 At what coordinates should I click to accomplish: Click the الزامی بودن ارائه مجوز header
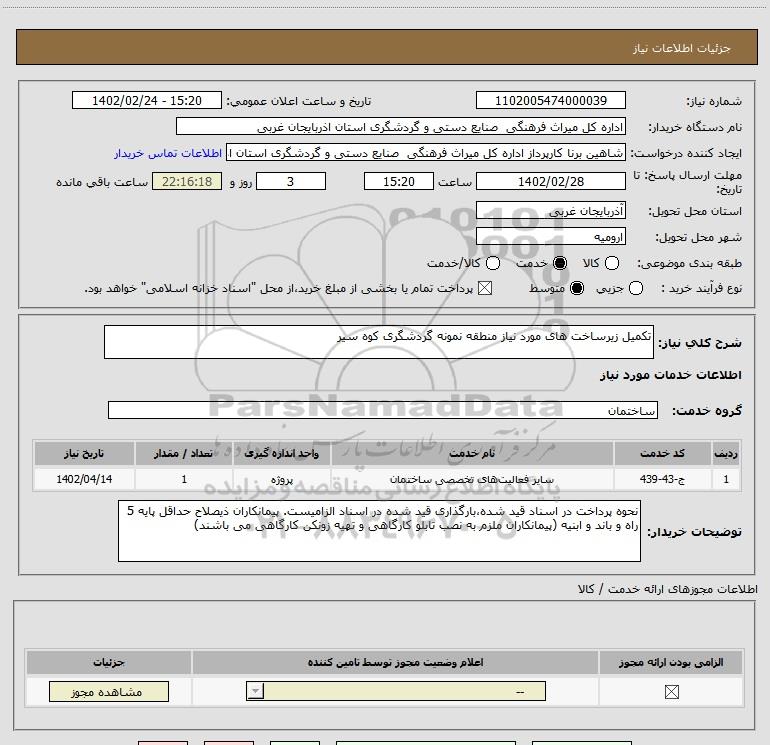pyautogui.click(x=671, y=662)
